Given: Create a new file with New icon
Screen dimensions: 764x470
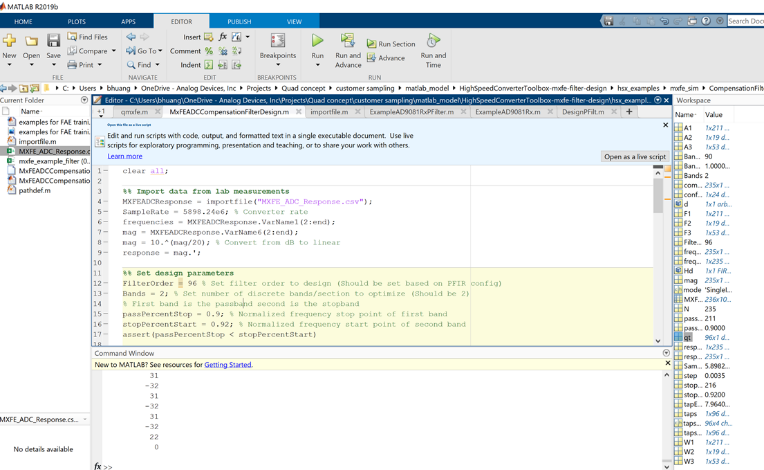Looking at the screenshot, I should 9,41.
